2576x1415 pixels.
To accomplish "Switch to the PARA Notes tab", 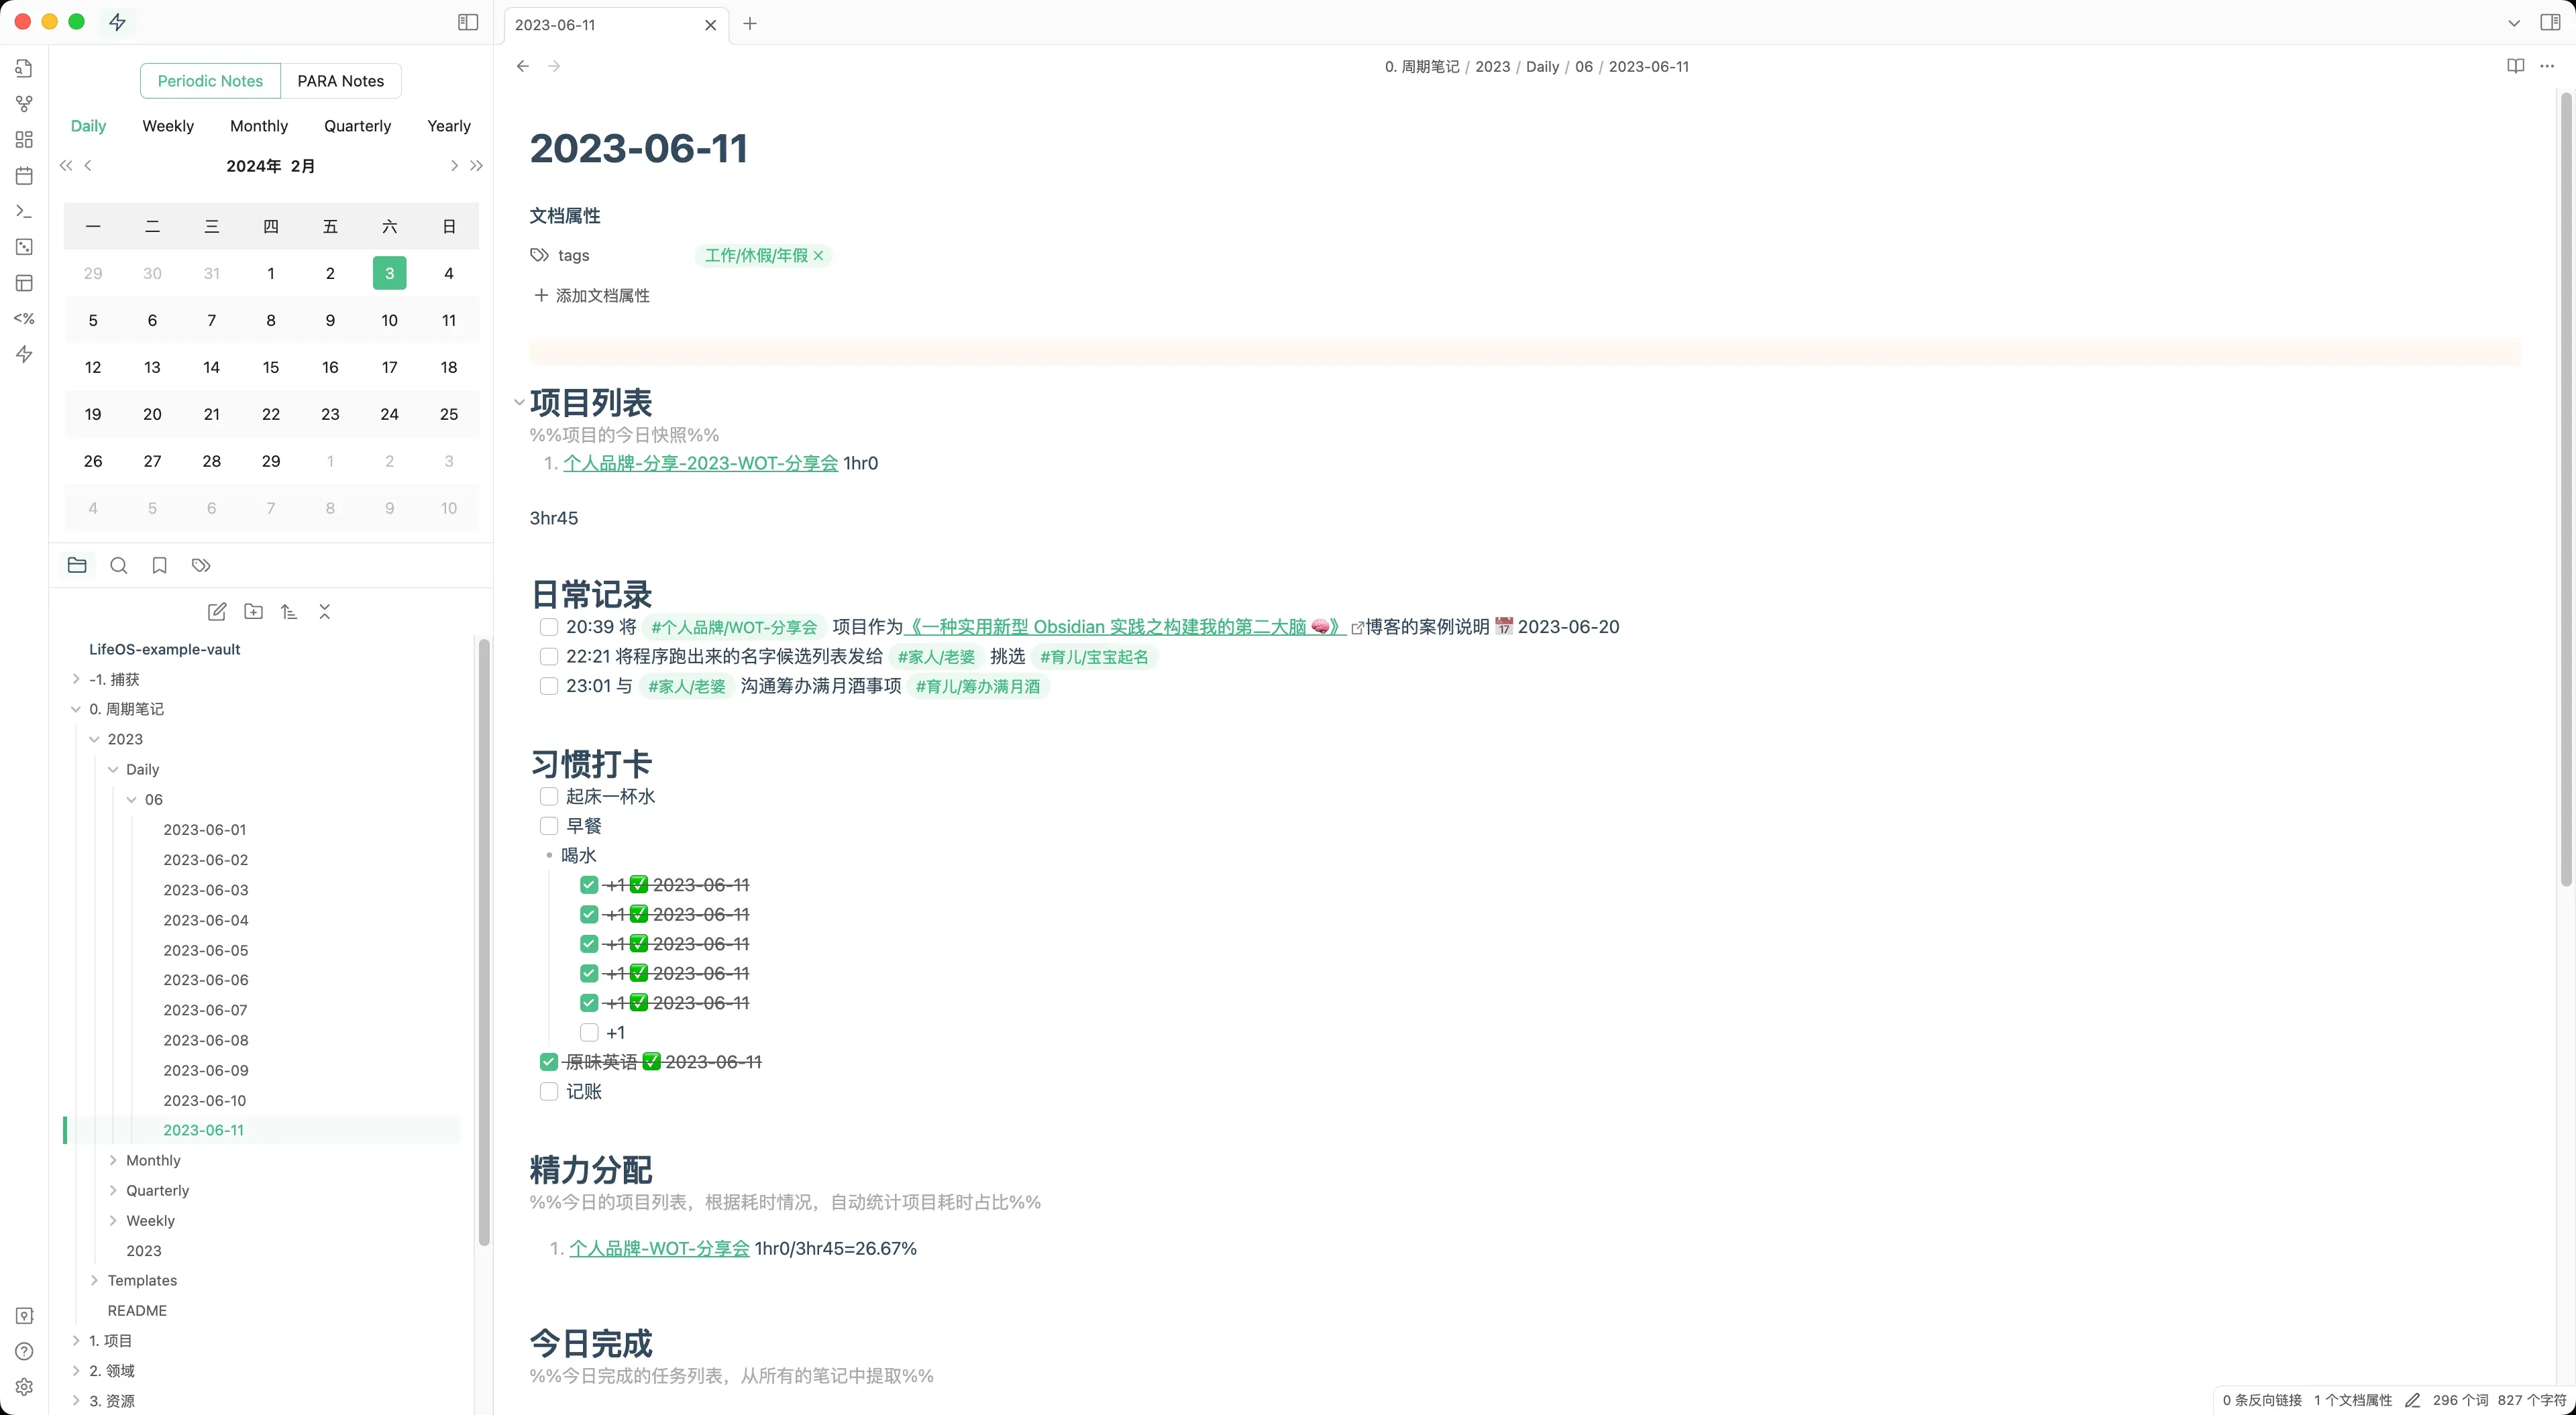I will [x=340, y=81].
